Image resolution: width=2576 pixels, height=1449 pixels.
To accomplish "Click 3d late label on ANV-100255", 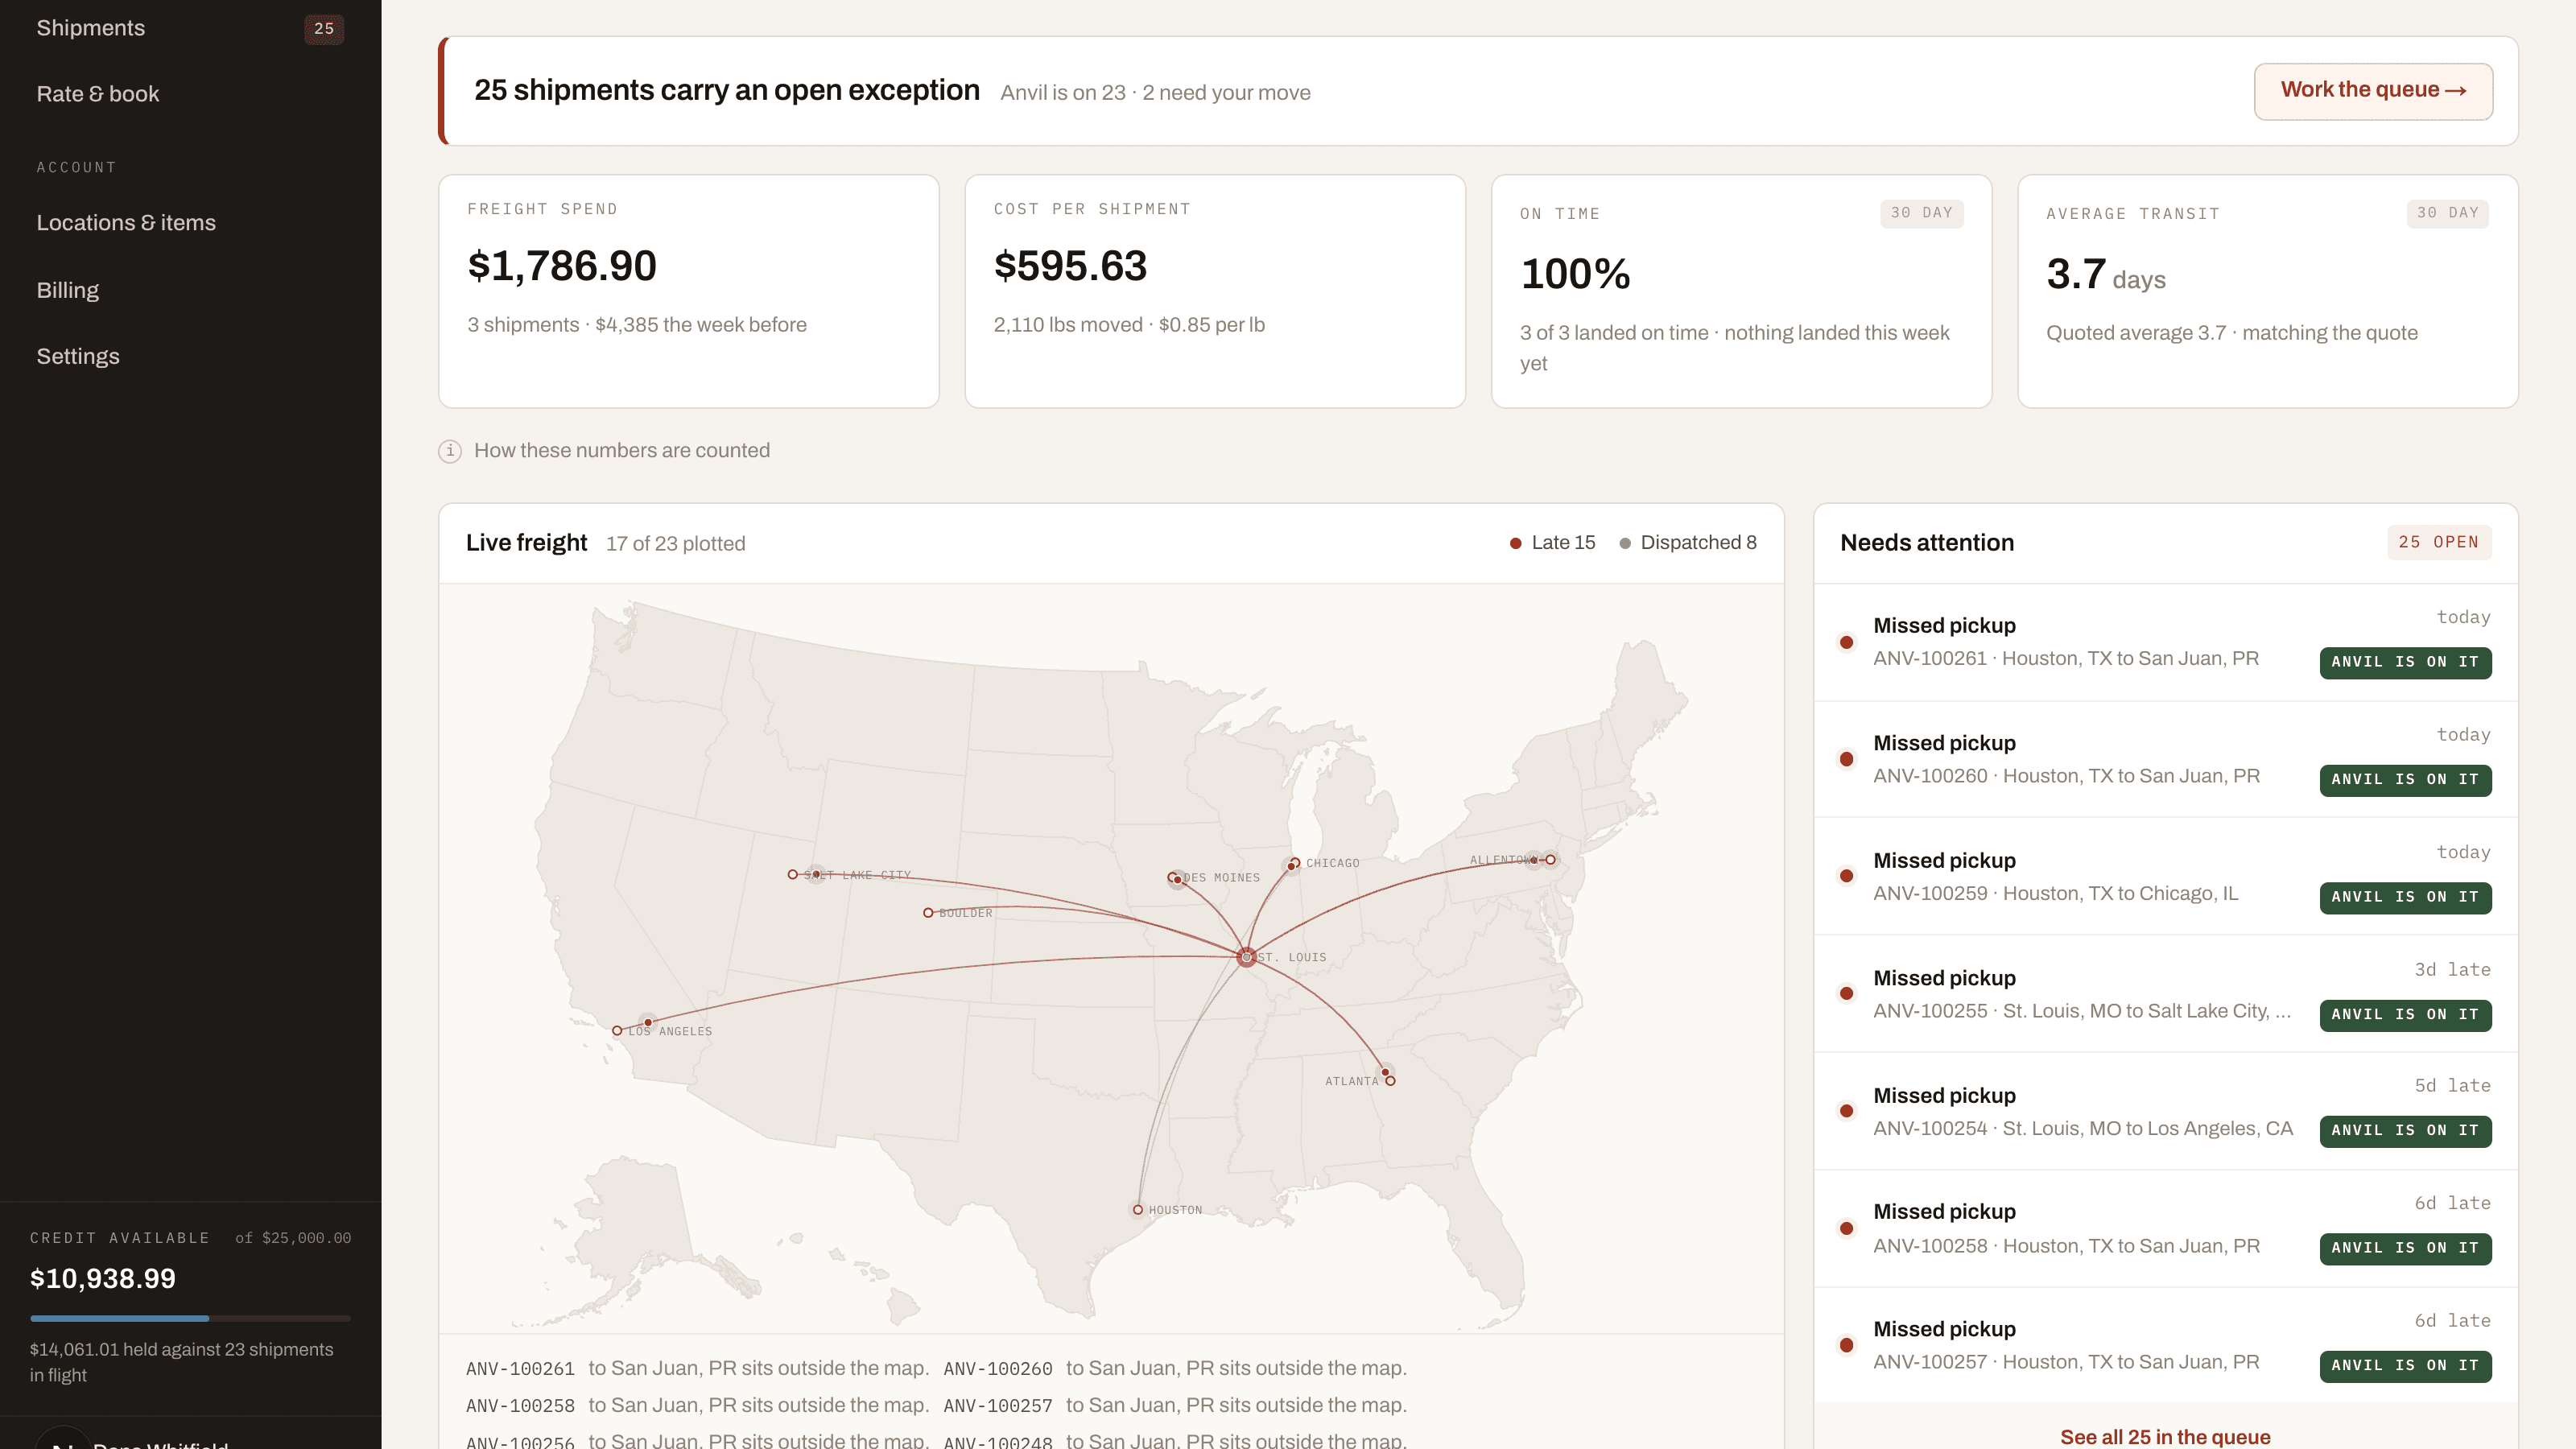I will pyautogui.click(x=2452, y=970).
